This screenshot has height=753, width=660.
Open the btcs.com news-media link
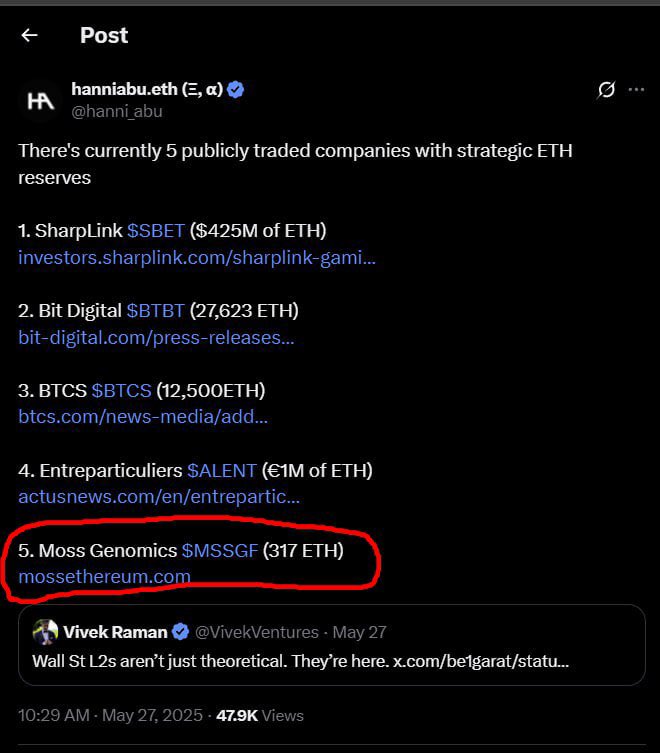click(143, 417)
